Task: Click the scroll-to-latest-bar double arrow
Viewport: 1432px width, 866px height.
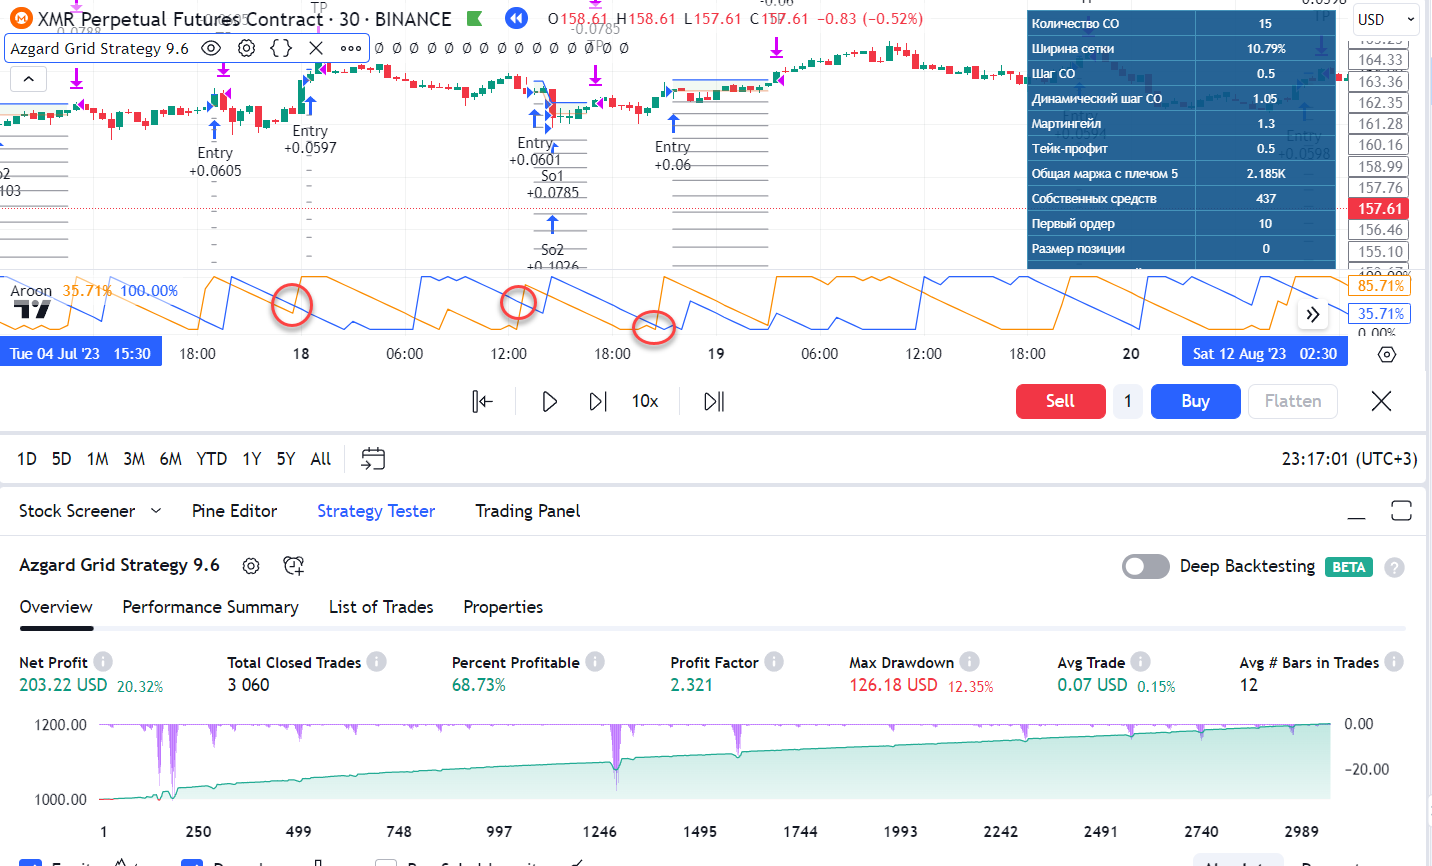Action: [x=1313, y=315]
